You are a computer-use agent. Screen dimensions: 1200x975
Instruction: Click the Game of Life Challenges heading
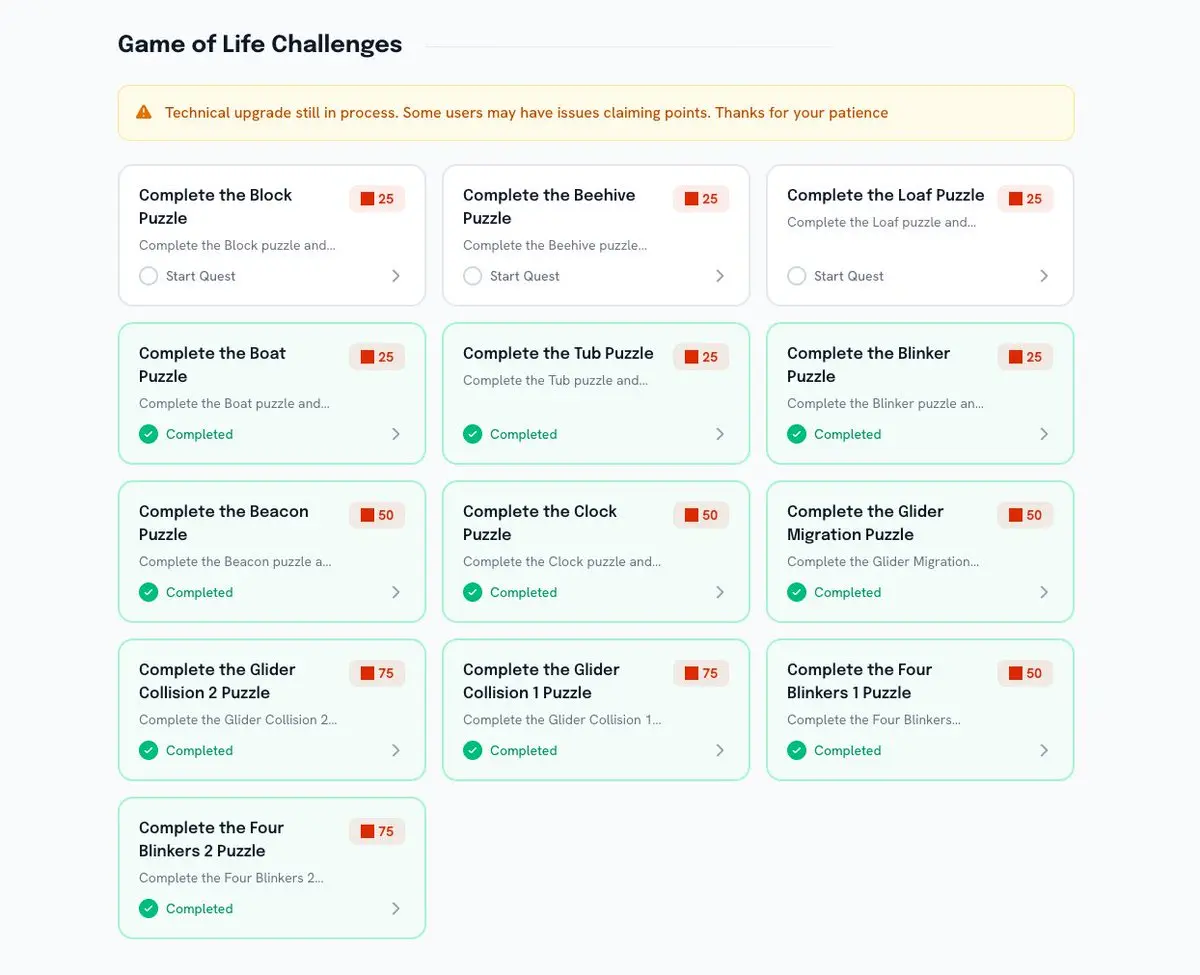260,44
